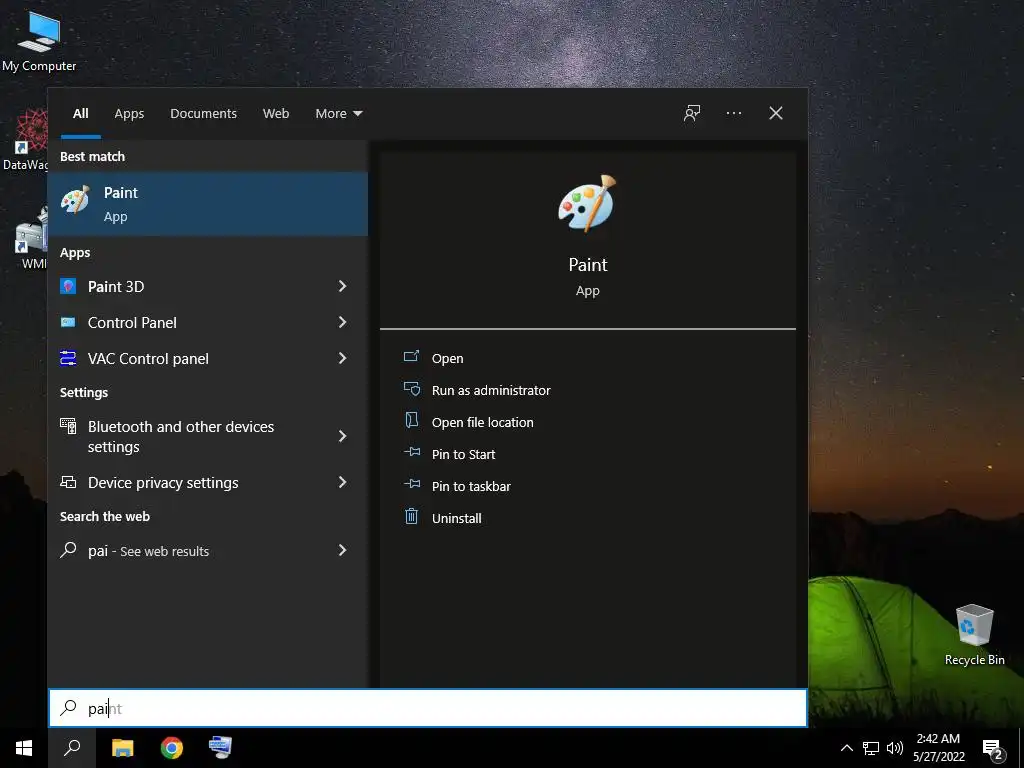The height and width of the screenshot is (768, 1024).
Task: Click the Uninstall trash icon
Action: point(411,517)
